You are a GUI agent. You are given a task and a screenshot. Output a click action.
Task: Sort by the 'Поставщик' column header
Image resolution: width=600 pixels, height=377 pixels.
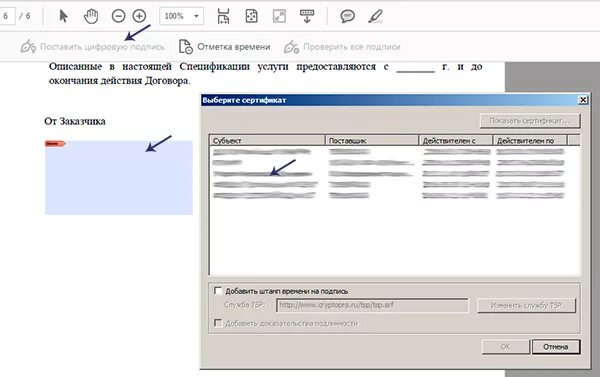click(x=372, y=140)
